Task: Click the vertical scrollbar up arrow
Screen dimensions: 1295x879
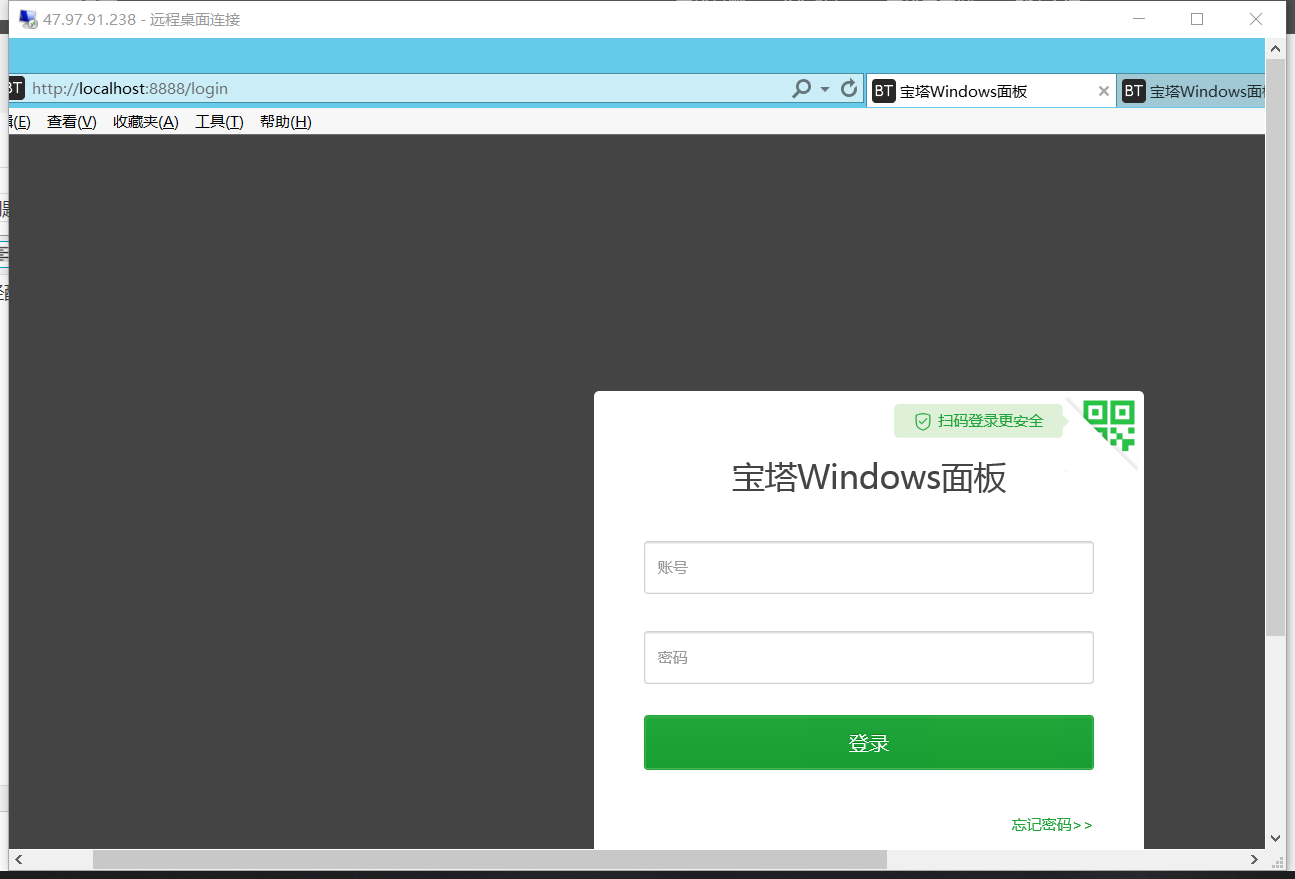Action: pos(1275,48)
